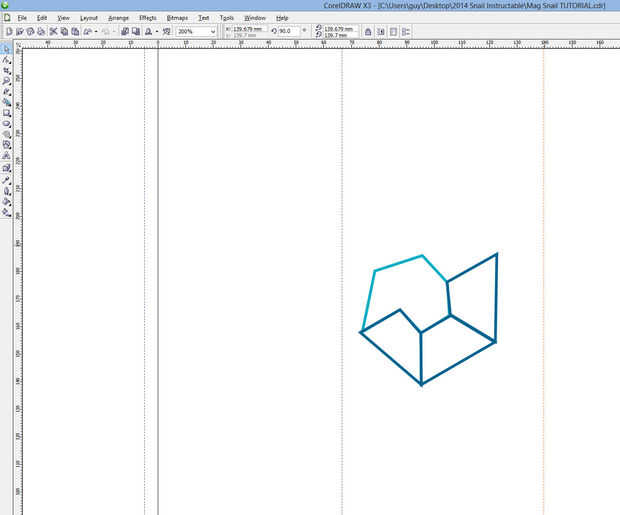Select the Polygon tool
This screenshot has height=515, width=620.
(x=6, y=134)
